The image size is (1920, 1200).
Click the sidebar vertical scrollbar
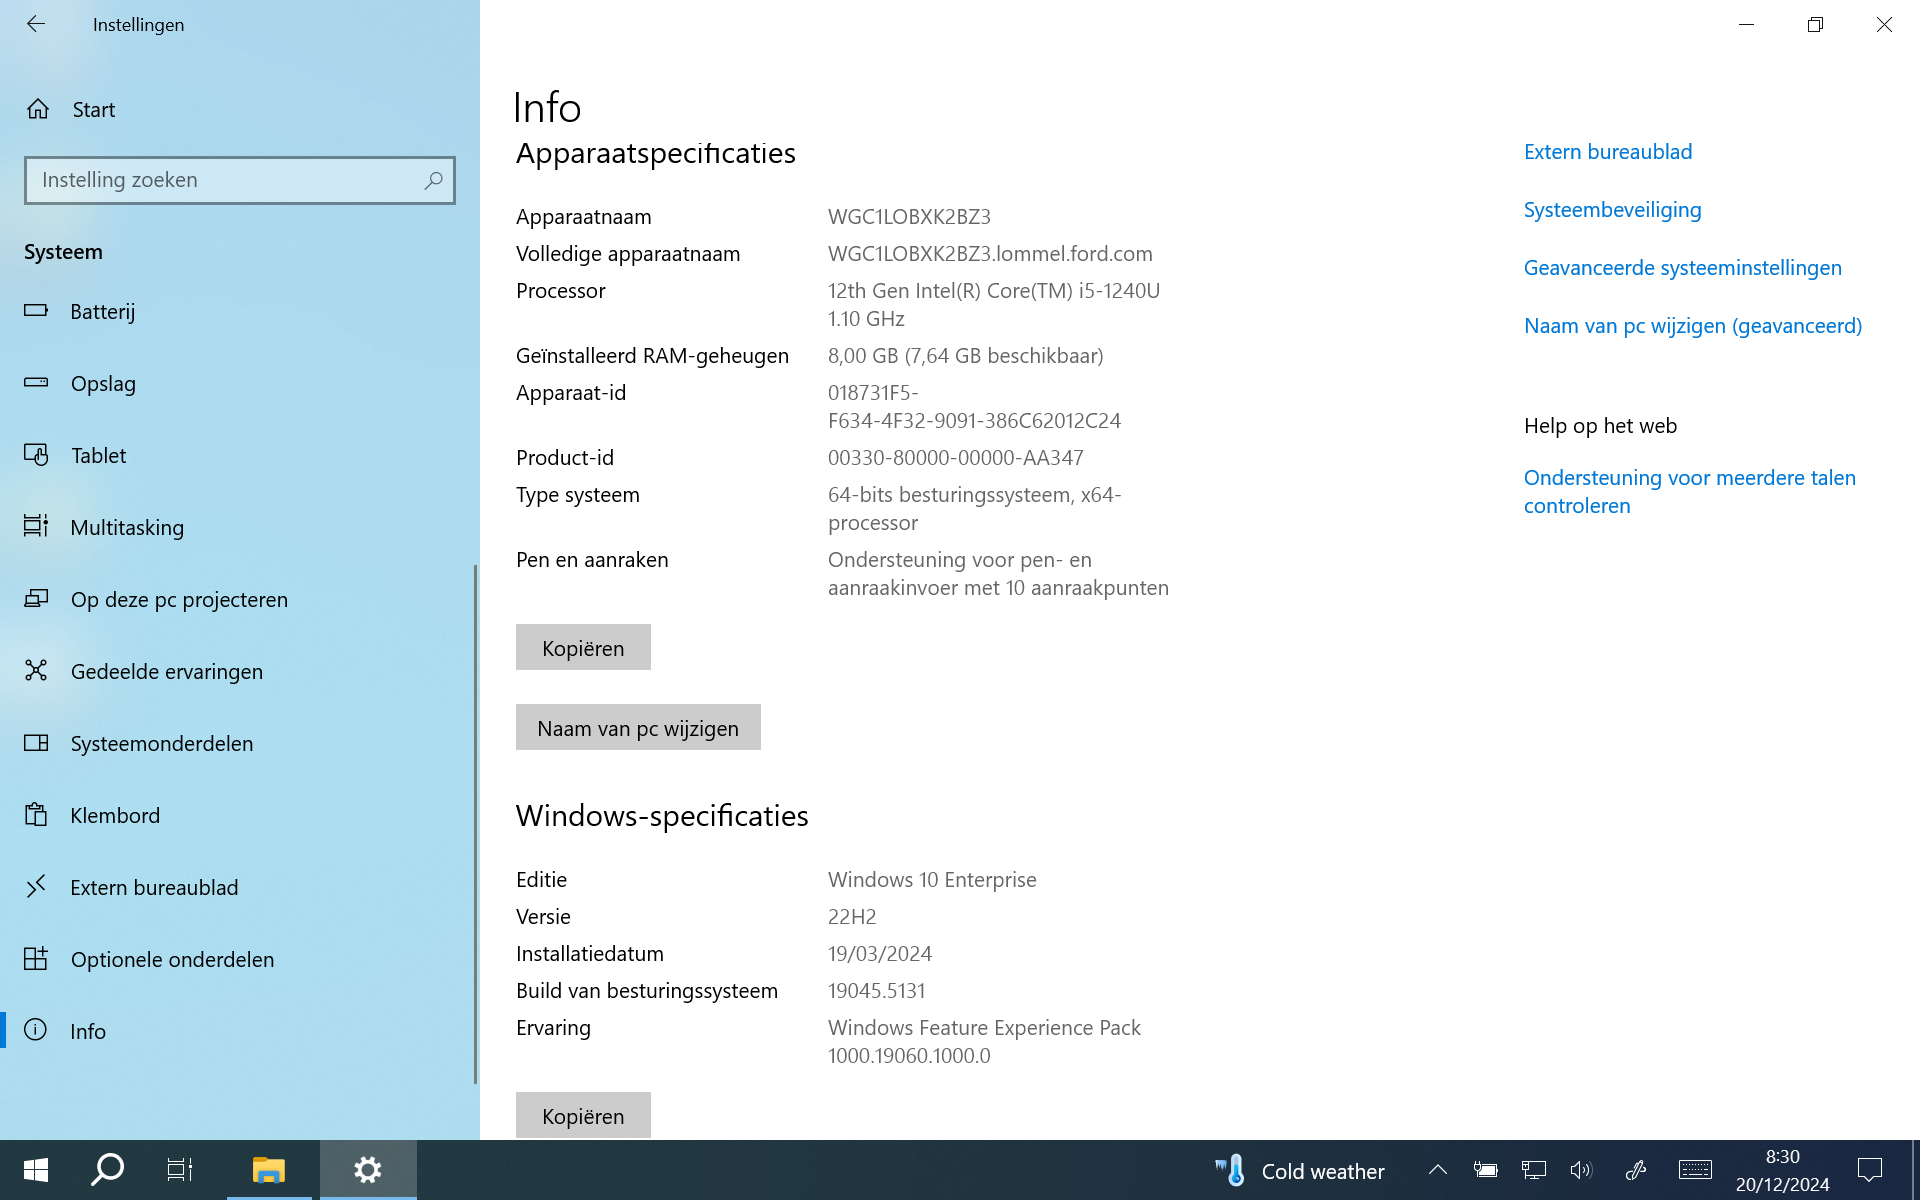point(475,824)
